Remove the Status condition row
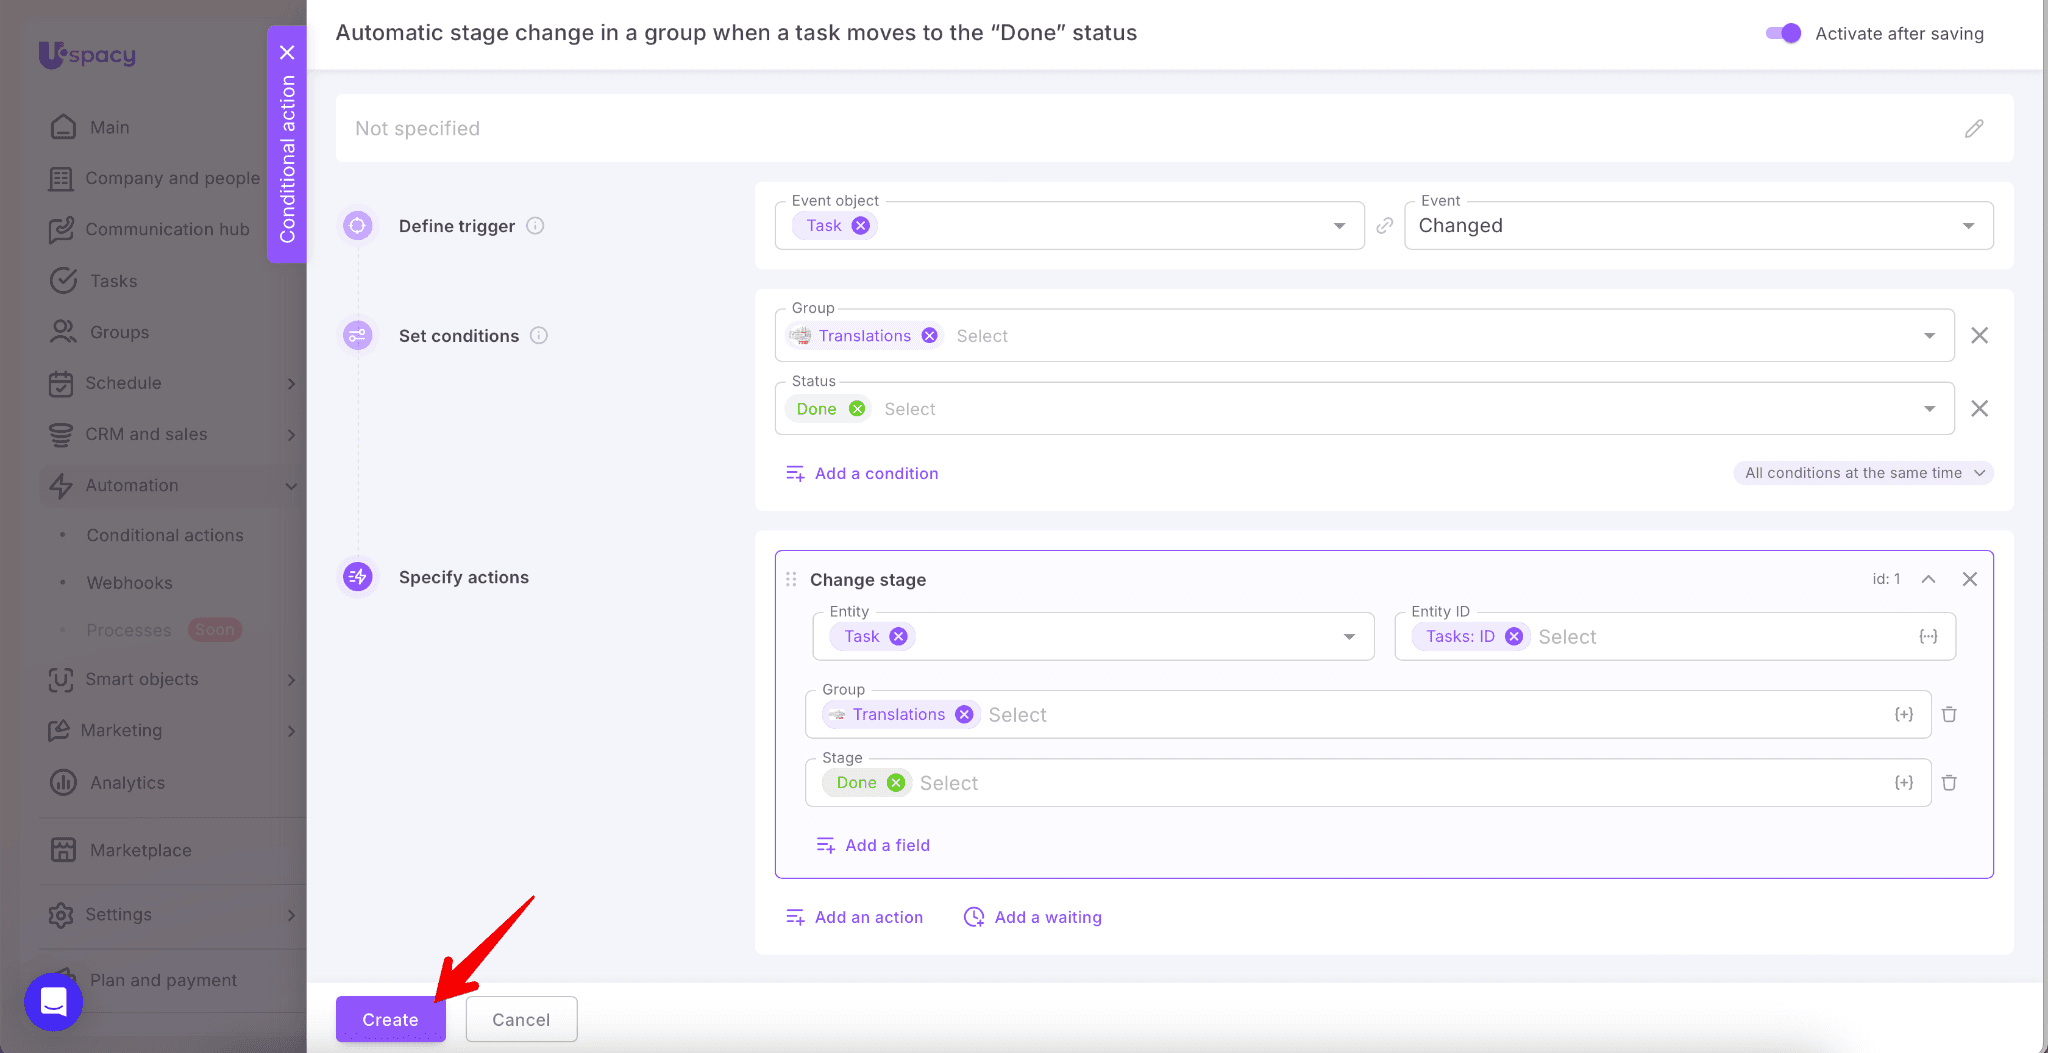The image size is (2048, 1053). (1979, 409)
